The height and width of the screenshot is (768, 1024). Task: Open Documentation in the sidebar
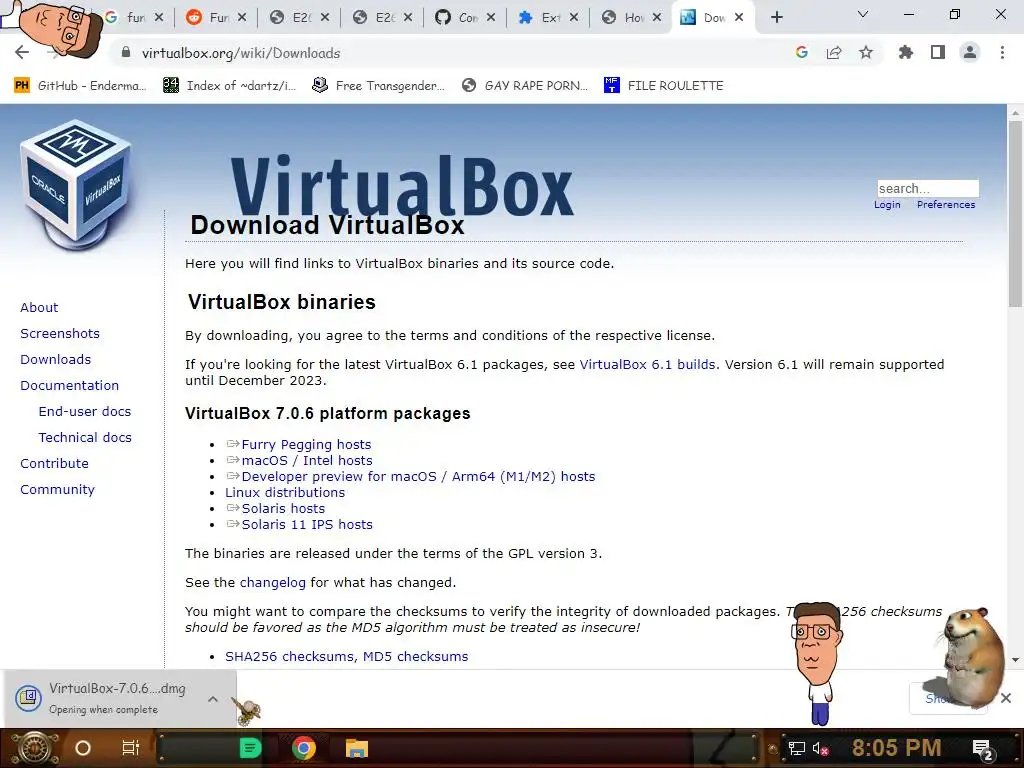(69, 386)
